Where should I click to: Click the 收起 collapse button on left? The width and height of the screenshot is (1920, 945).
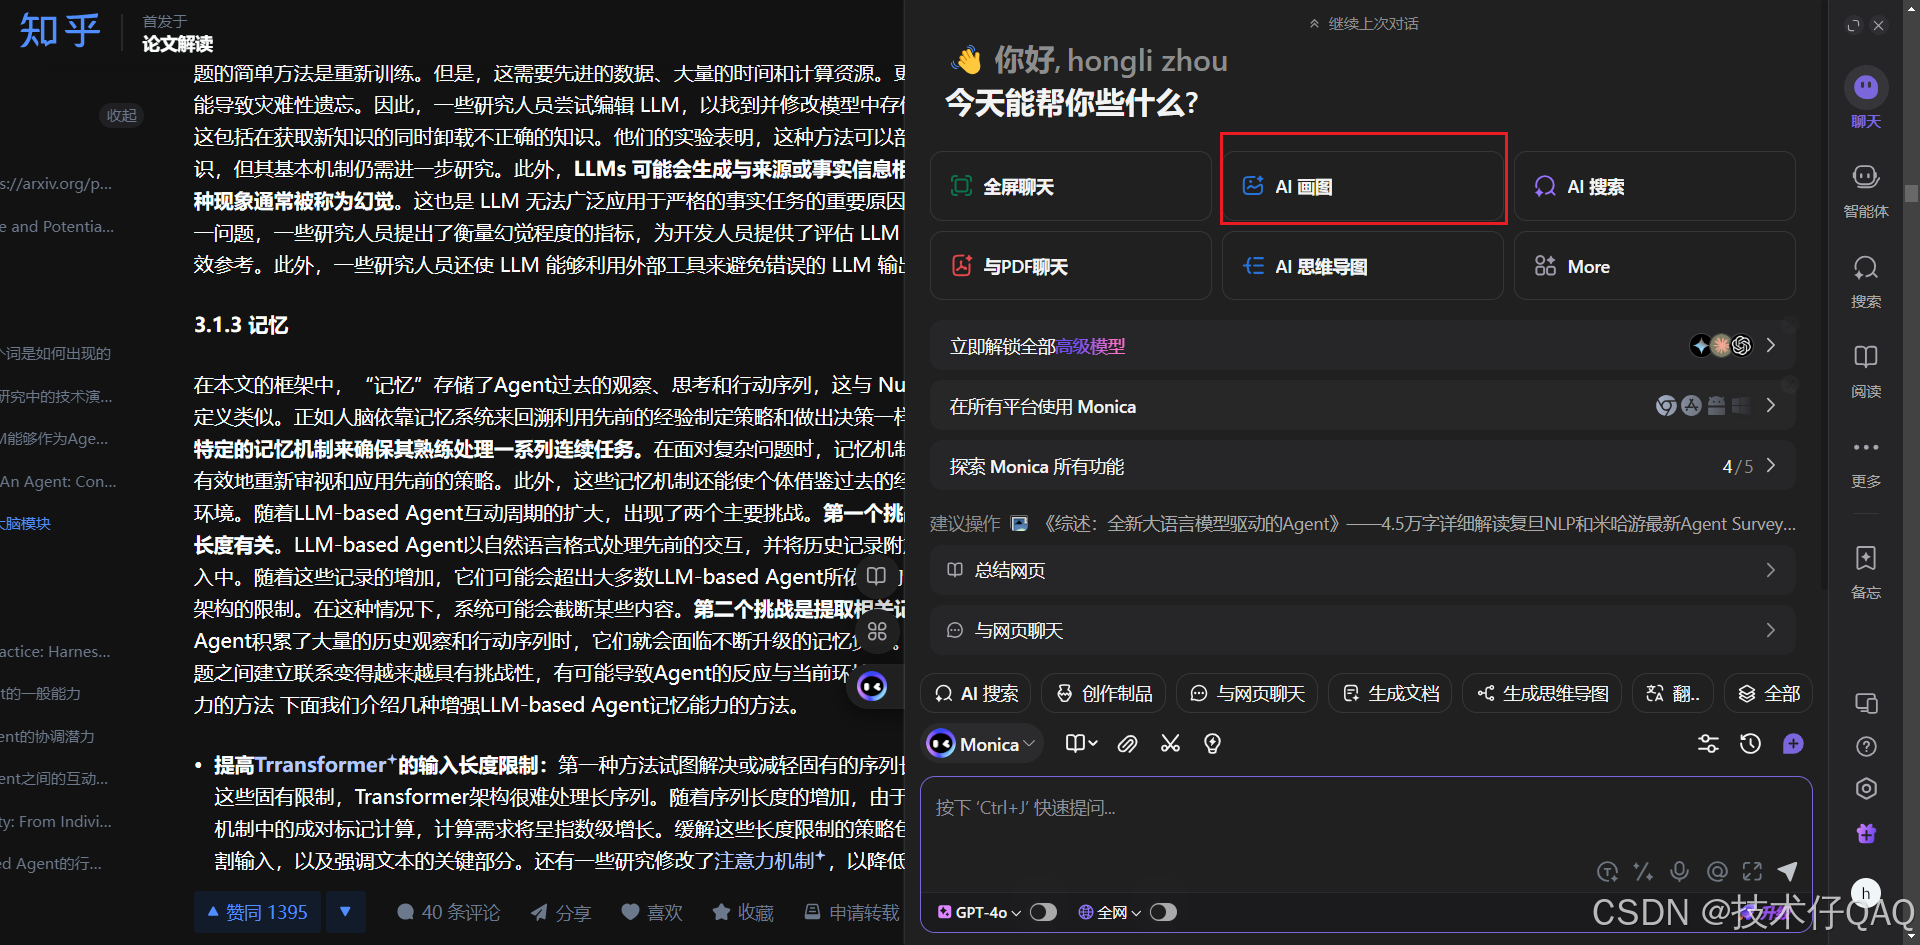point(122,115)
